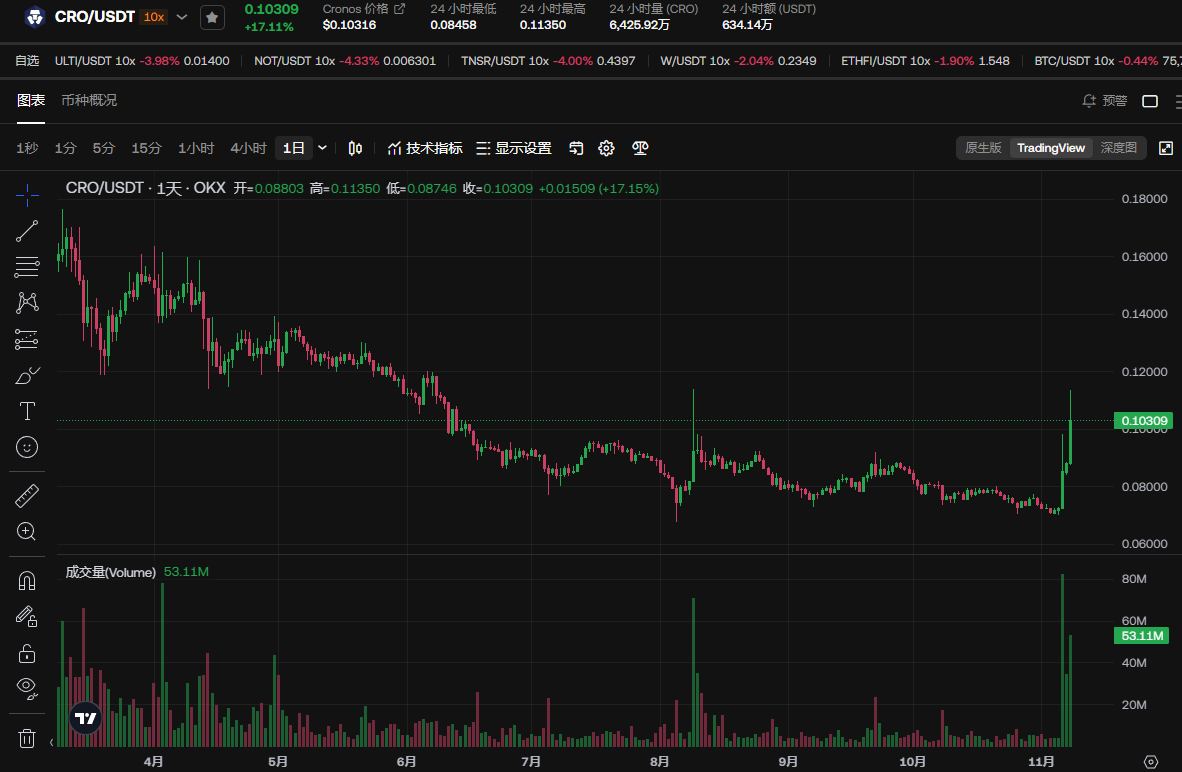Toggle lock all drawing tools
This screenshot has height=772, width=1182.
(27, 654)
